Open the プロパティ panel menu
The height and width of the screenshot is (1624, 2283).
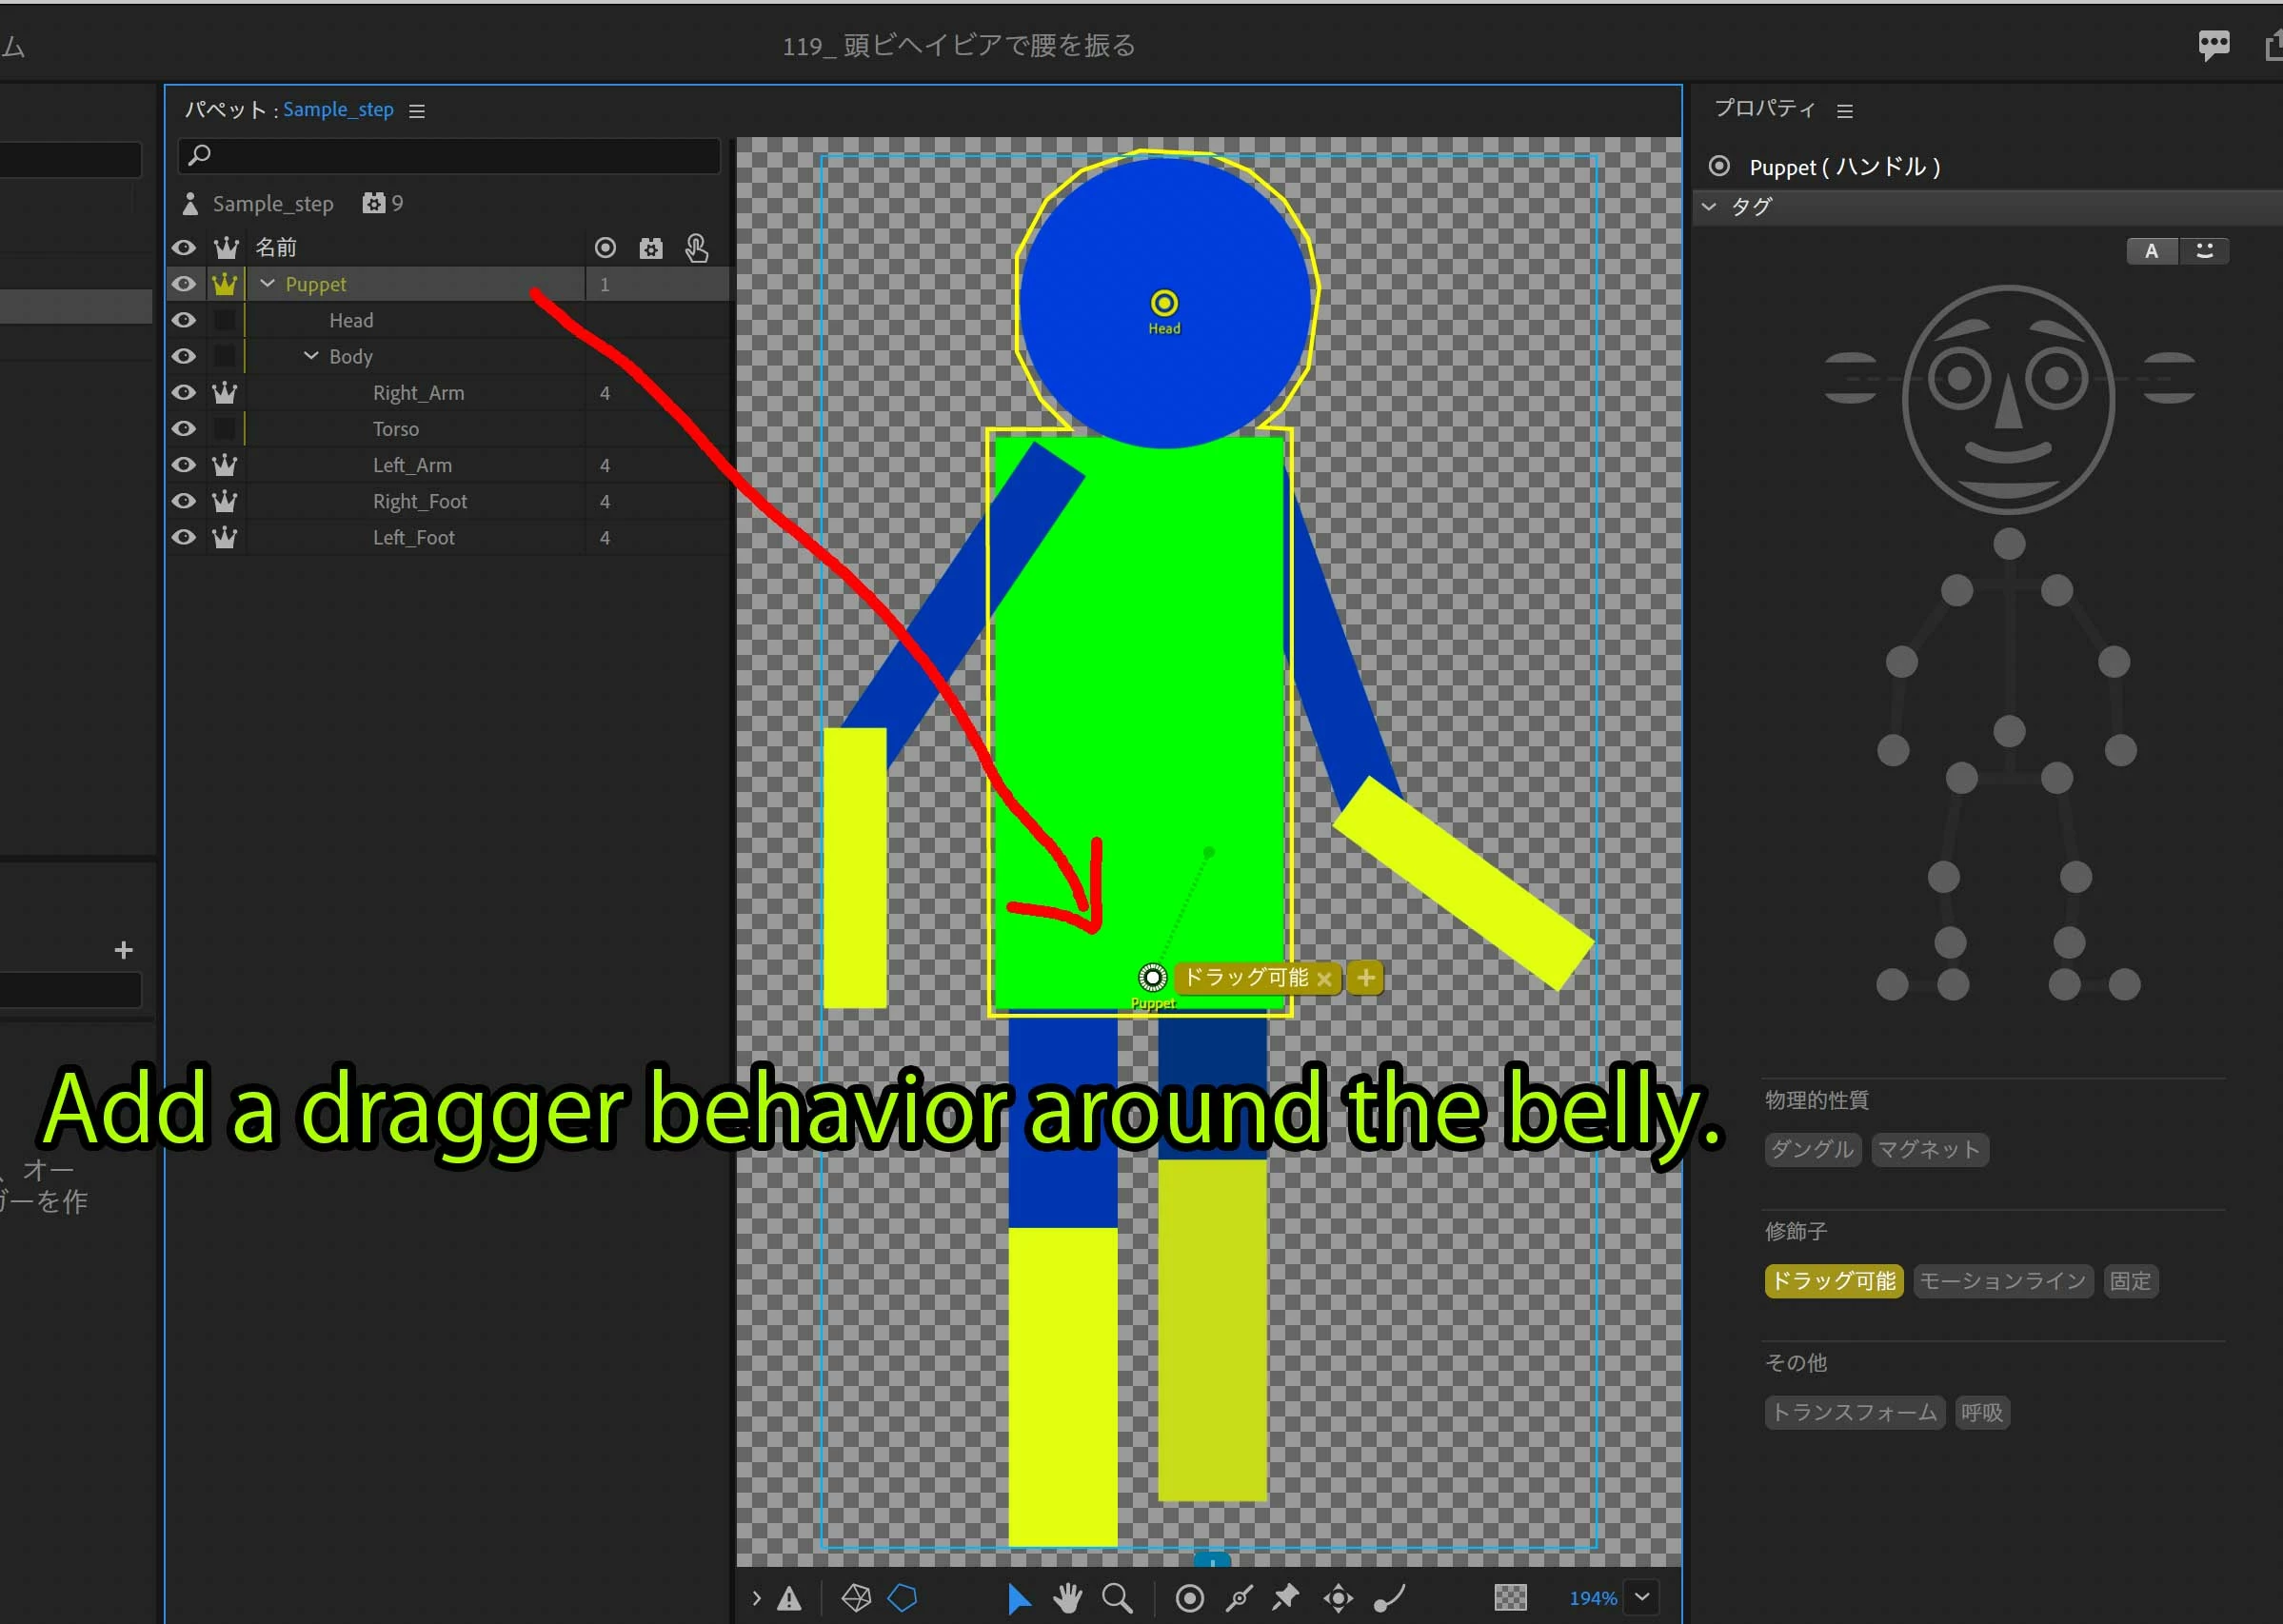point(1845,111)
